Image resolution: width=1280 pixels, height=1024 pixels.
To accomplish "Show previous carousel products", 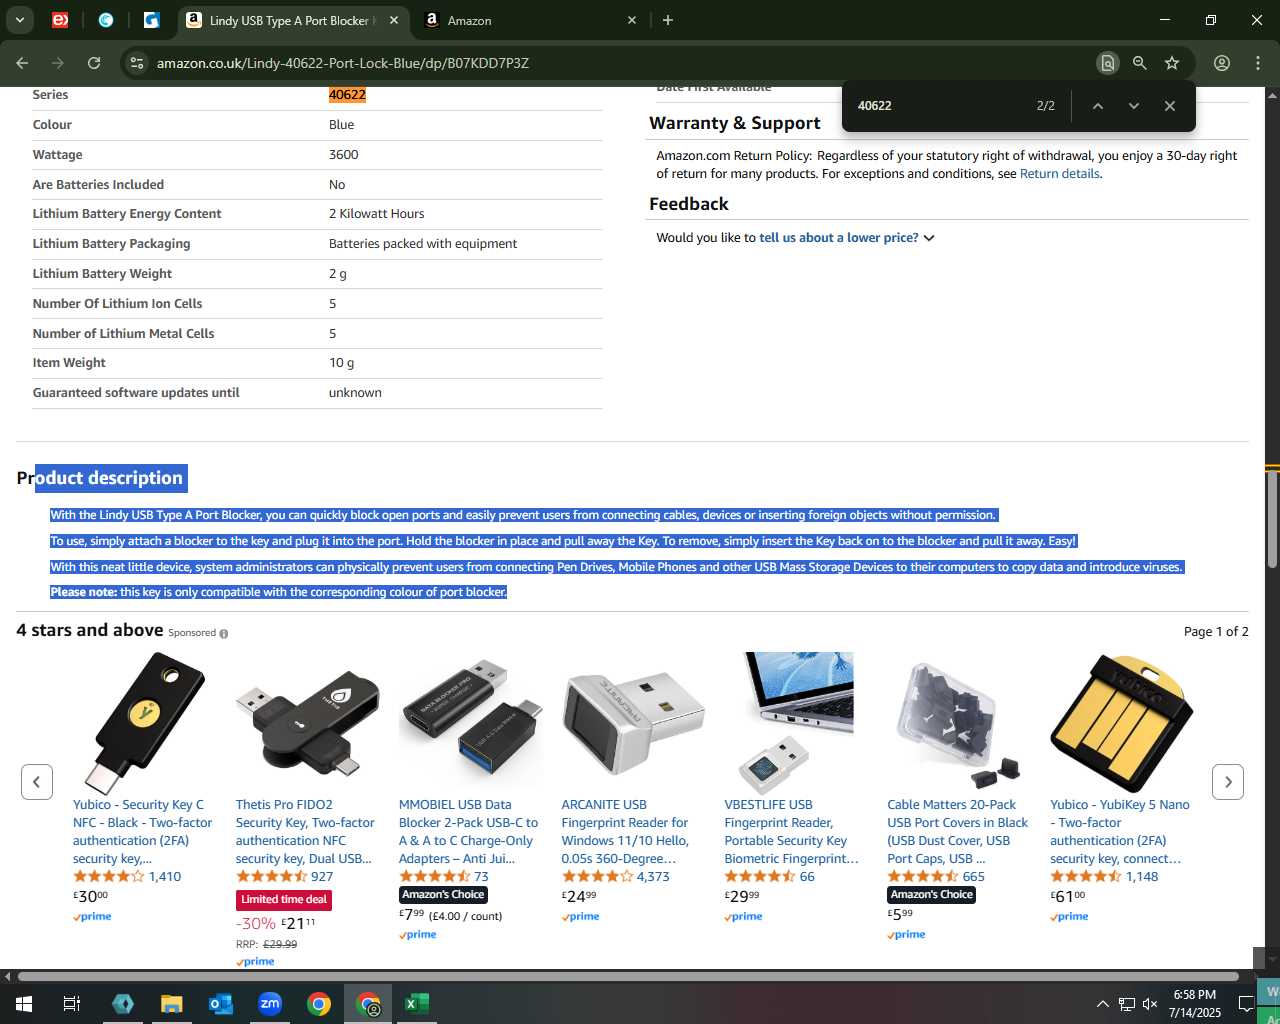I will tap(37, 782).
